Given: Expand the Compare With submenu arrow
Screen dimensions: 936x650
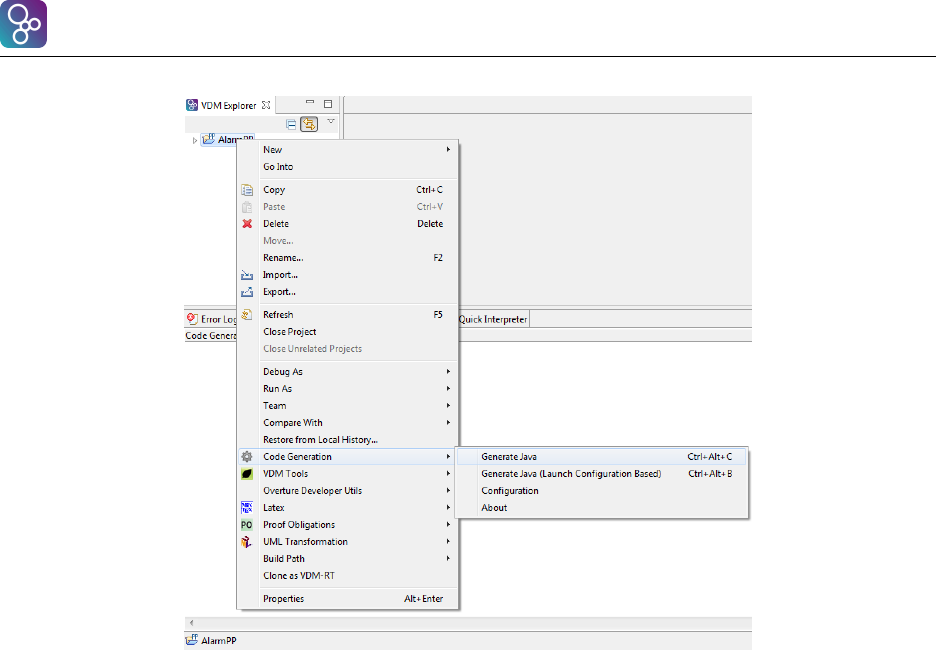Looking at the screenshot, I should click(x=448, y=423).
